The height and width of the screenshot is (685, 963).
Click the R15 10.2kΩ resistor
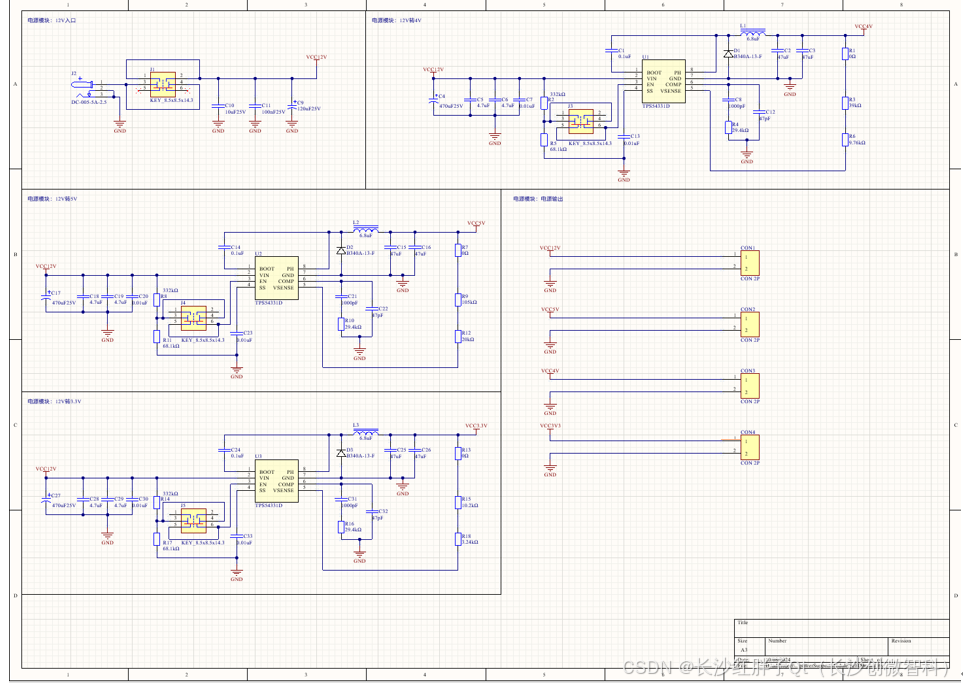click(x=458, y=500)
